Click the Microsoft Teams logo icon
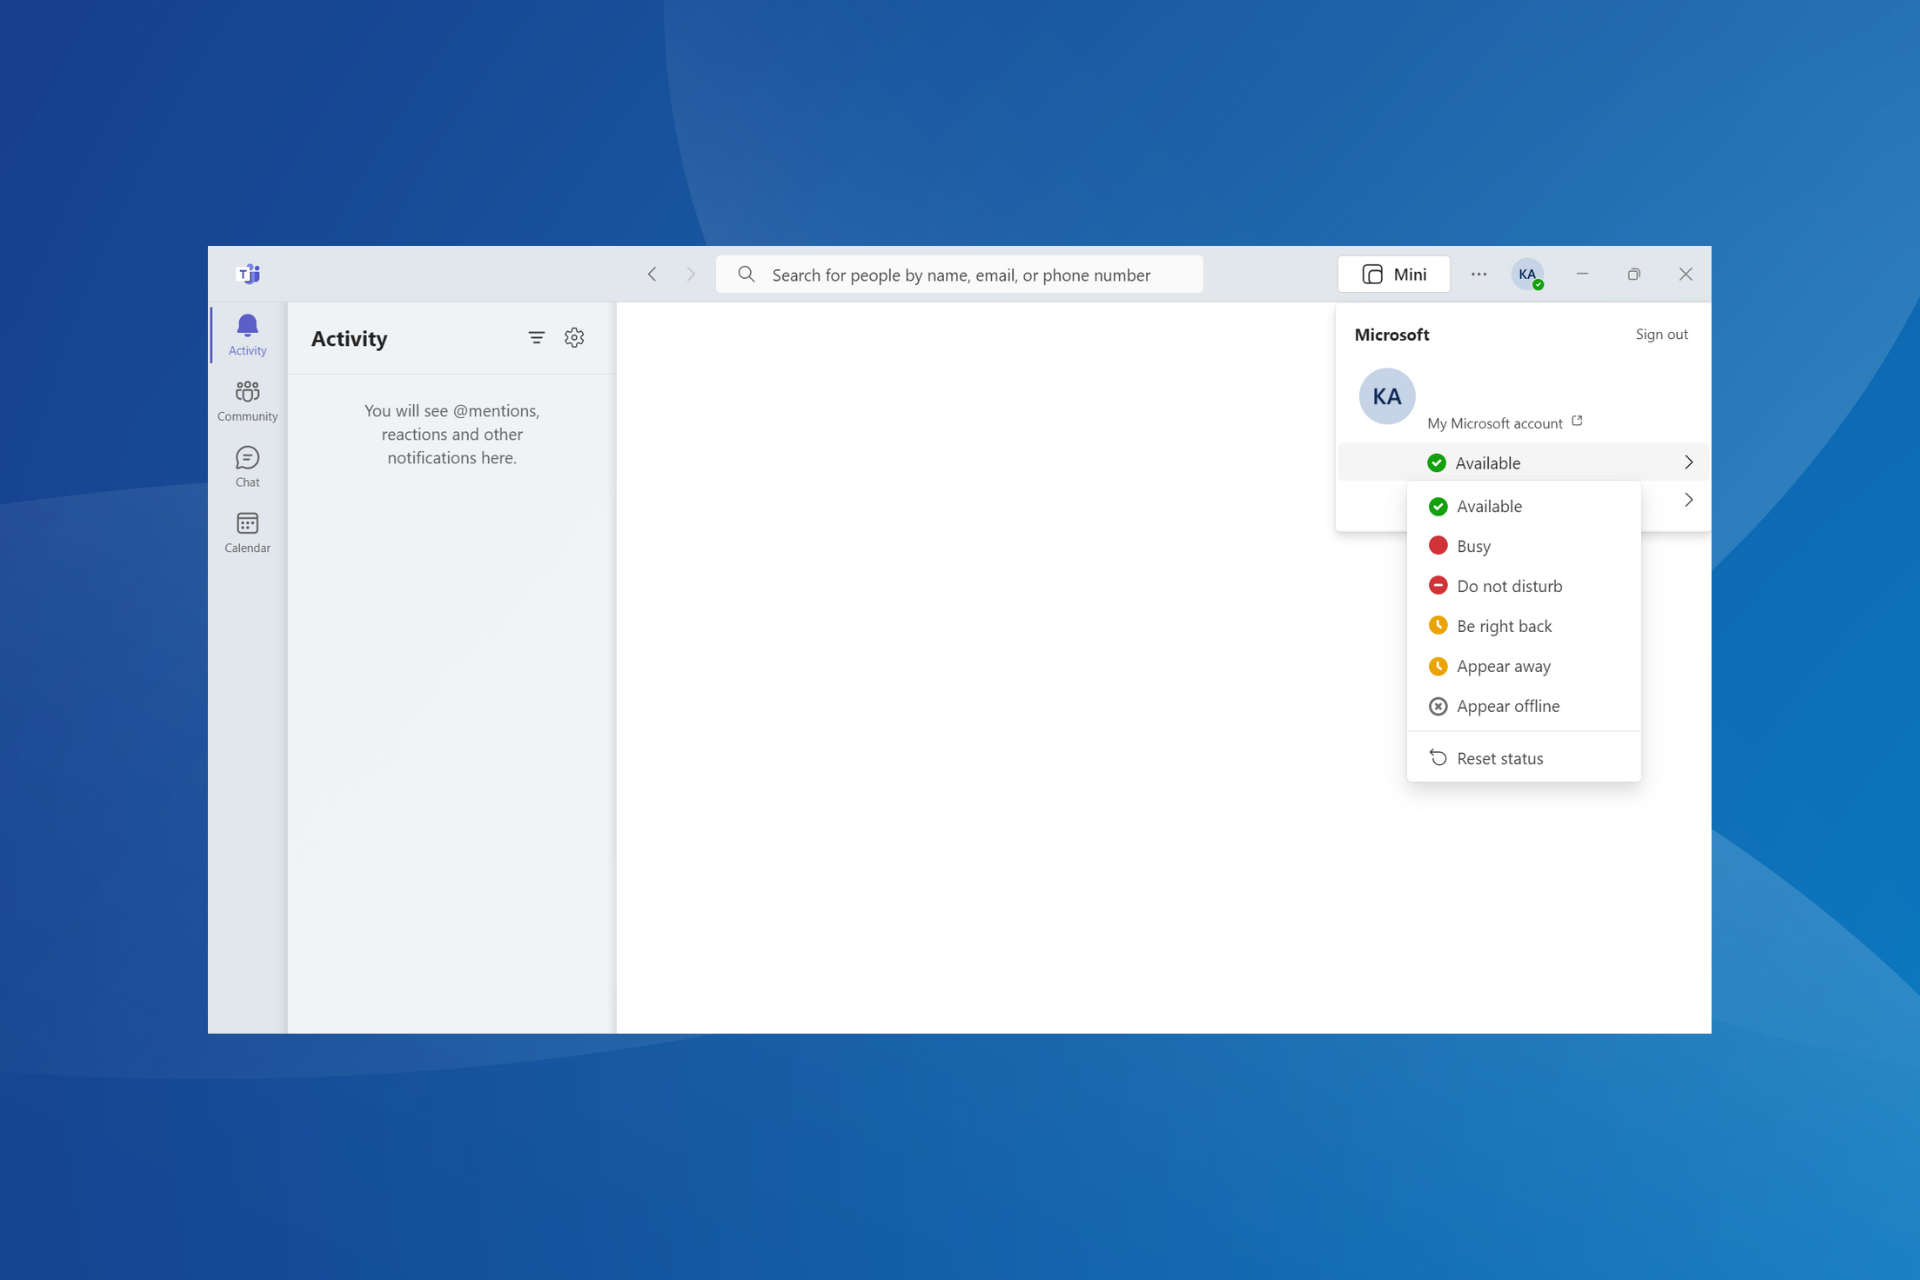 pos(249,274)
